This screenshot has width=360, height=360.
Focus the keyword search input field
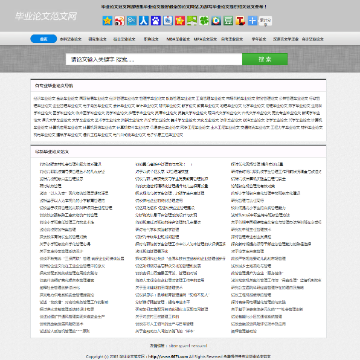(x=154, y=59)
